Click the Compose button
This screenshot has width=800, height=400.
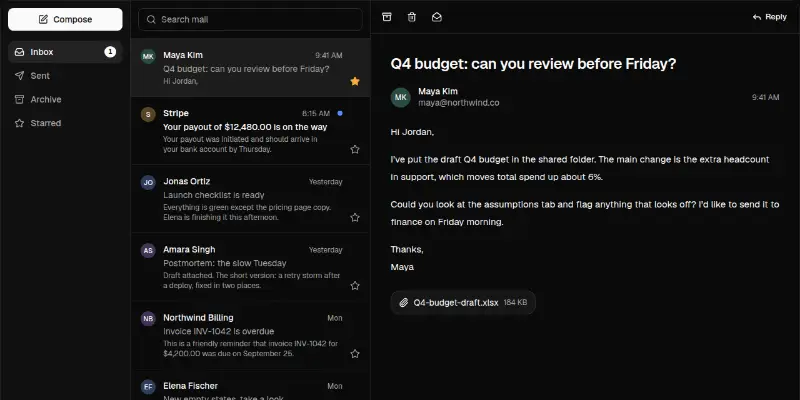(65, 19)
